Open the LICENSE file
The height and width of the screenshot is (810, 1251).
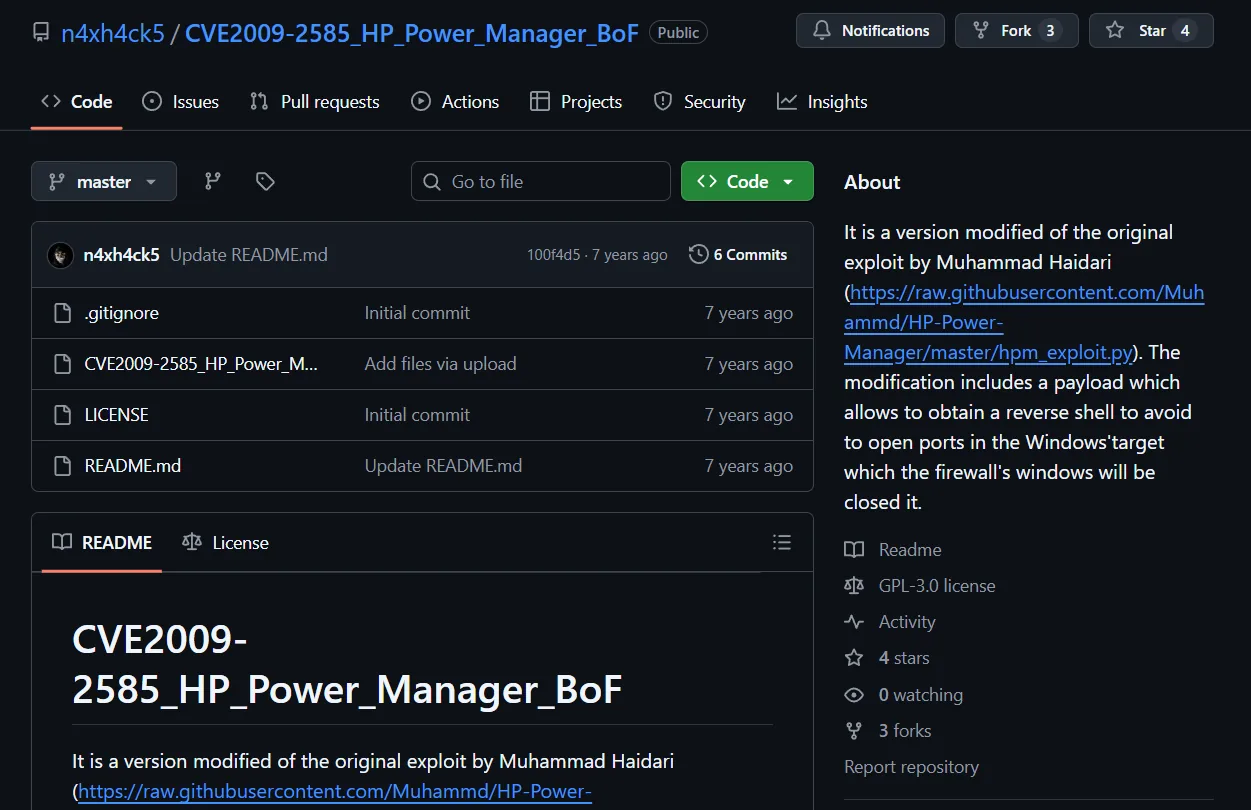click(117, 415)
